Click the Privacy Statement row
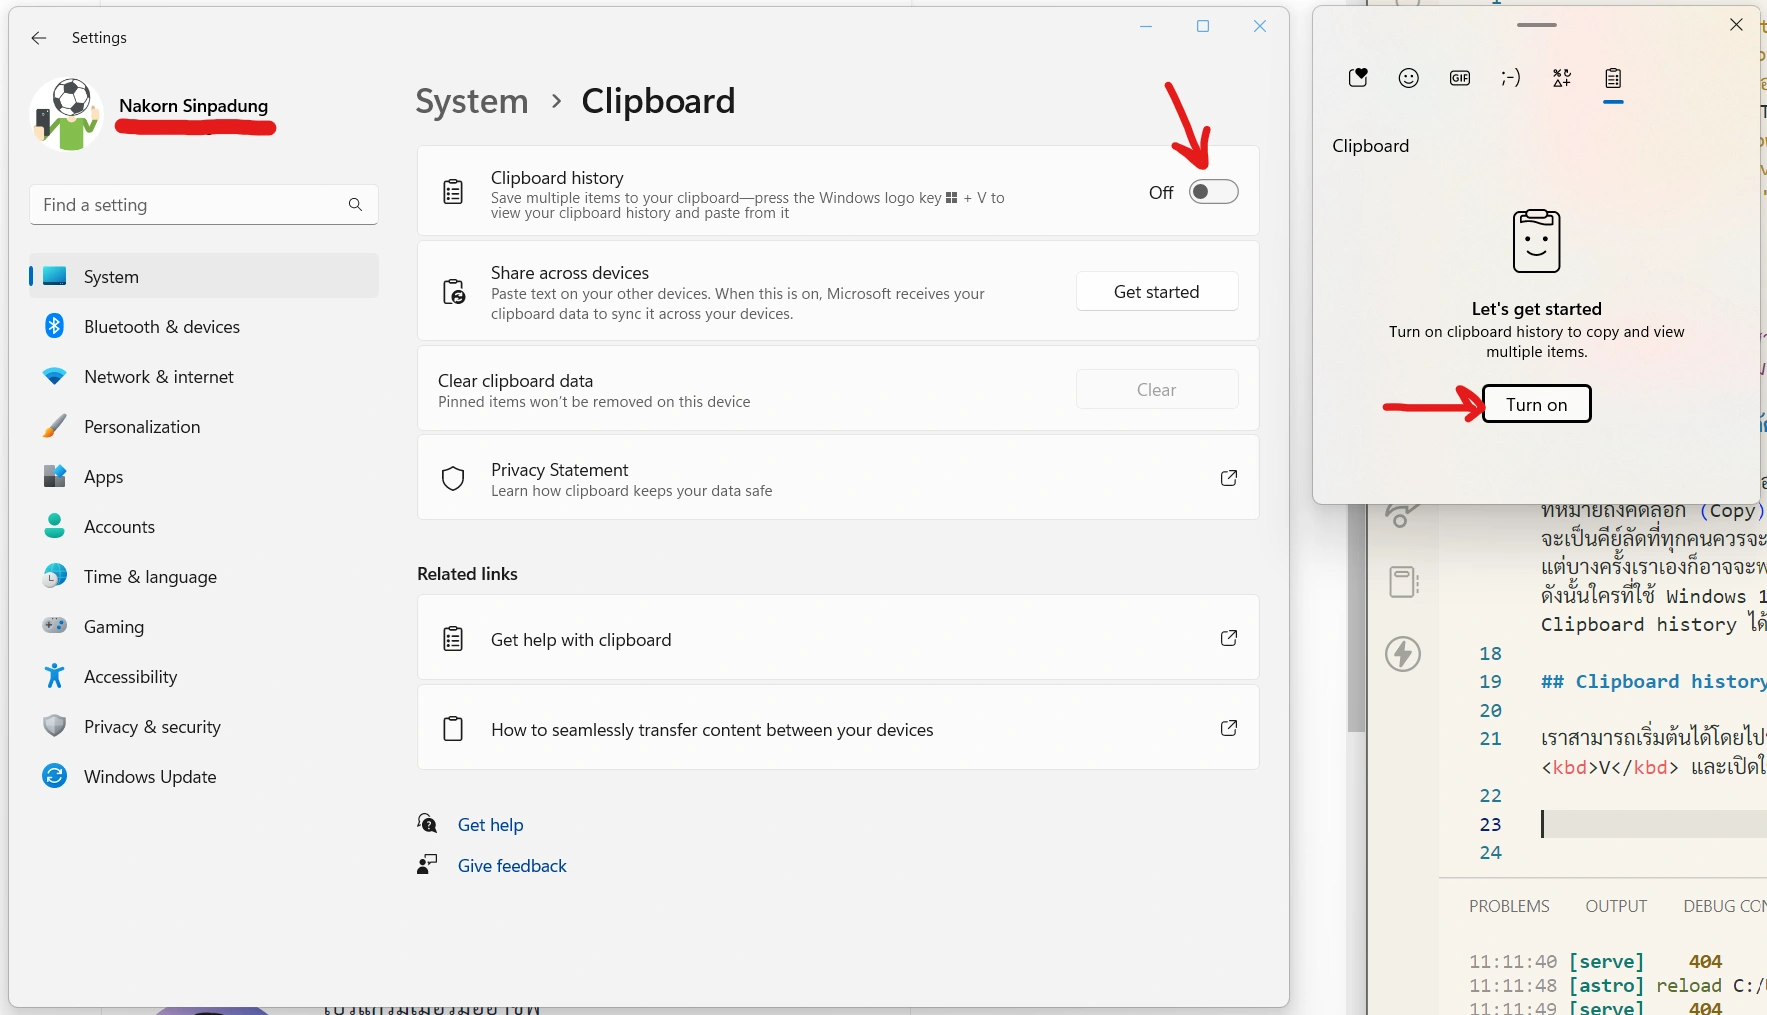Viewport: 1767px width, 1015px height. pos(838,478)
